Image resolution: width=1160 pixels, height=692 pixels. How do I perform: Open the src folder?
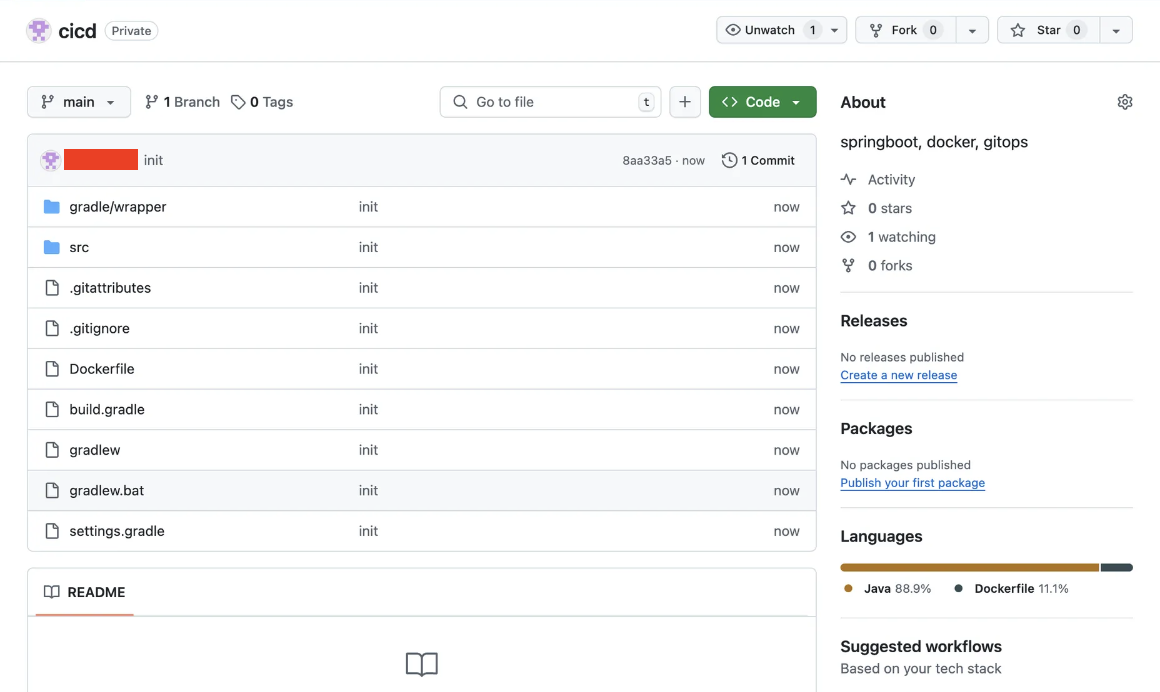(x=79, y=247)
